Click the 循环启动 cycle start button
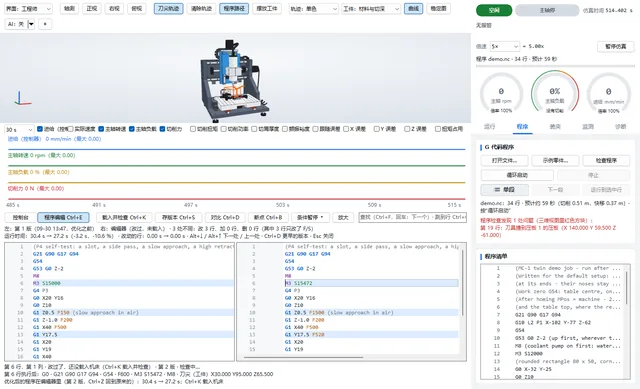 (517, 175)
